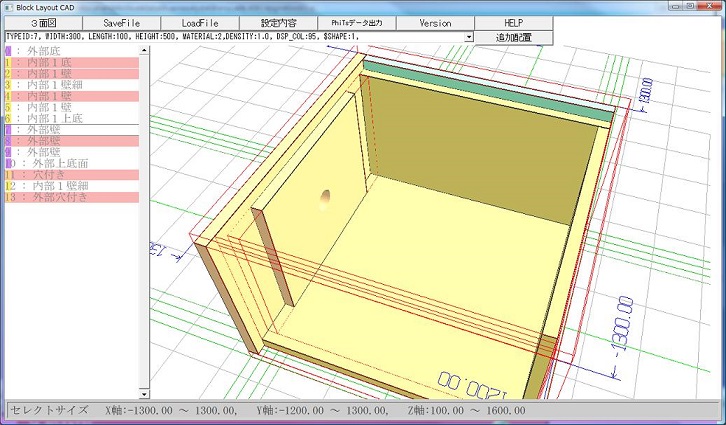Select list row 11 : 穴付き
The height and width of the screenshot is (425, 726).
tap(72, 175)
